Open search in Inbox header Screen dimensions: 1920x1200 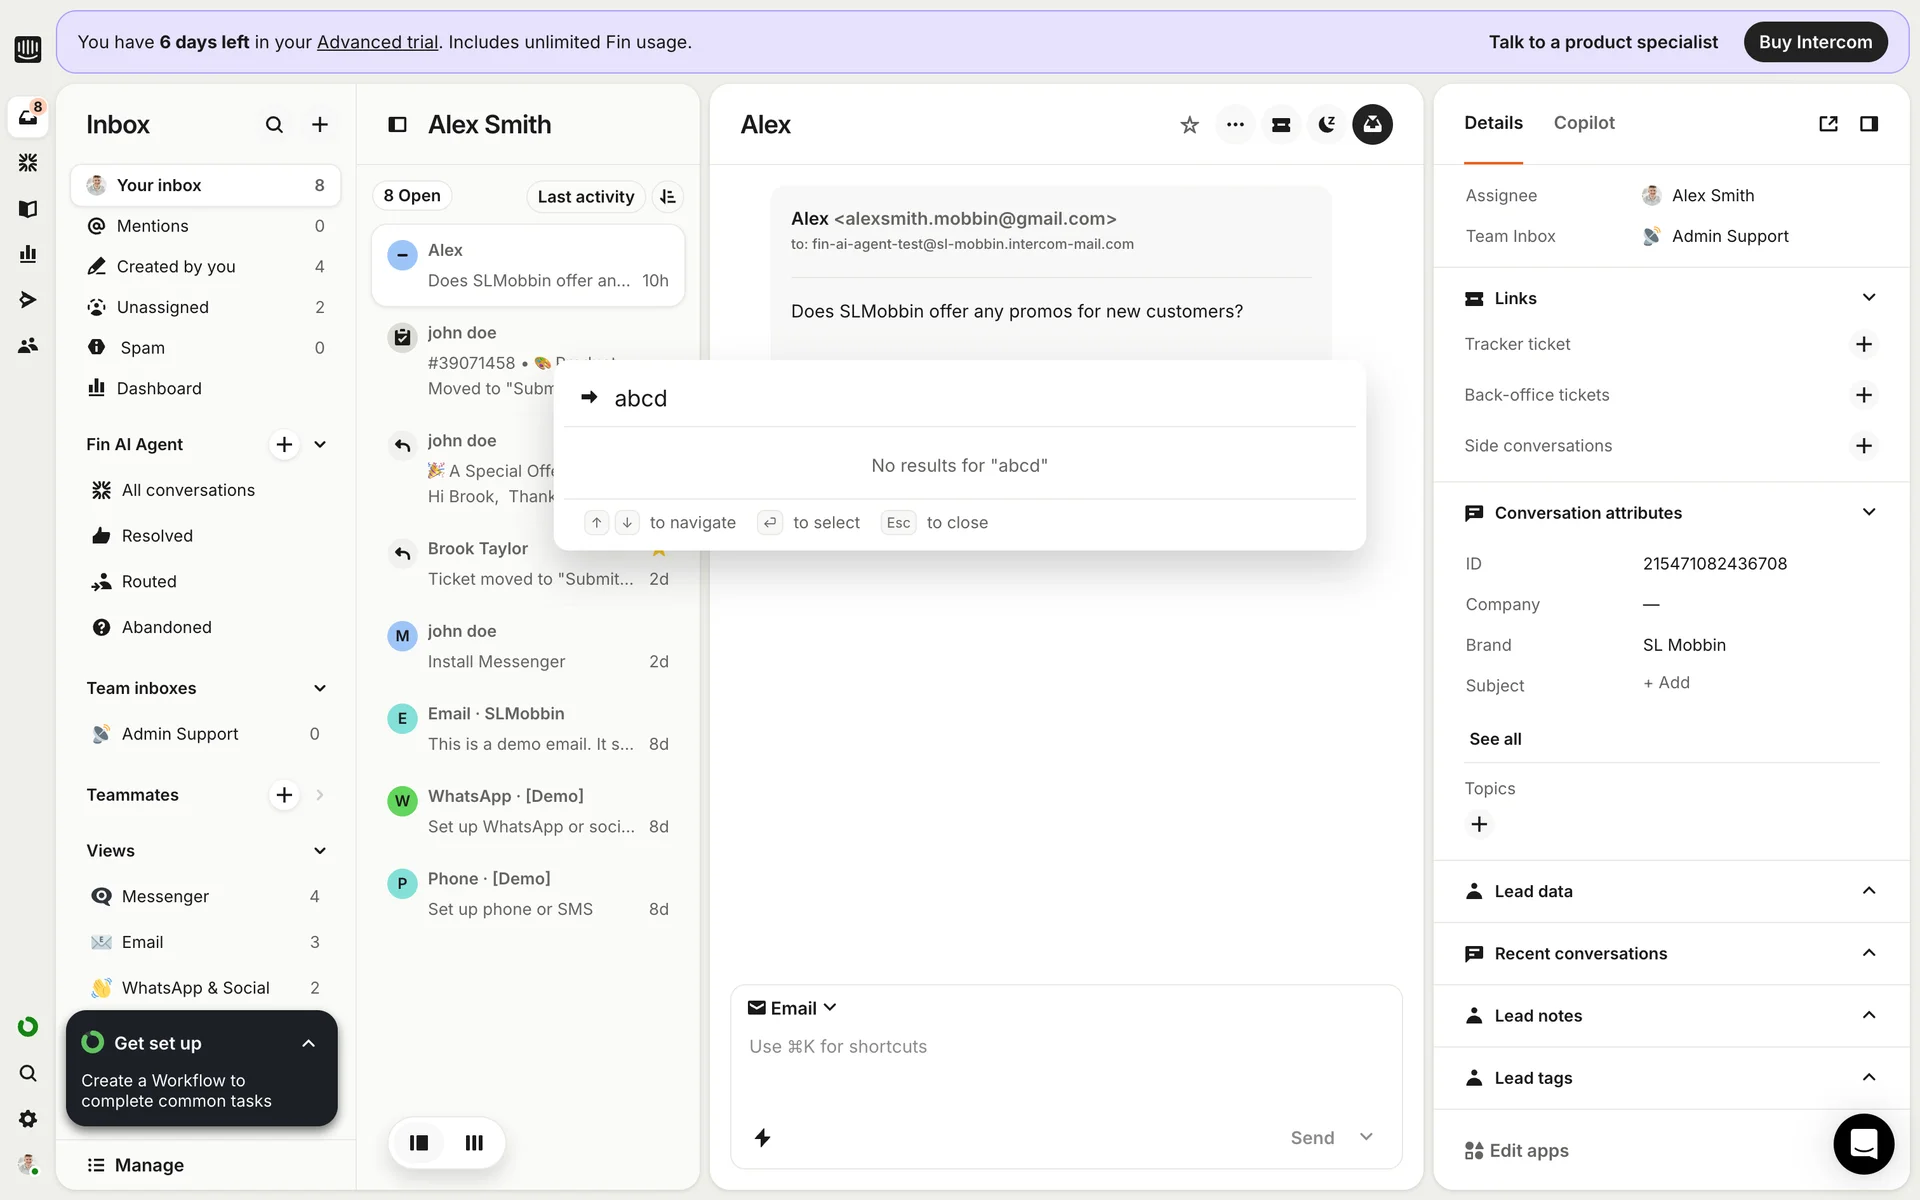point(274,125)
